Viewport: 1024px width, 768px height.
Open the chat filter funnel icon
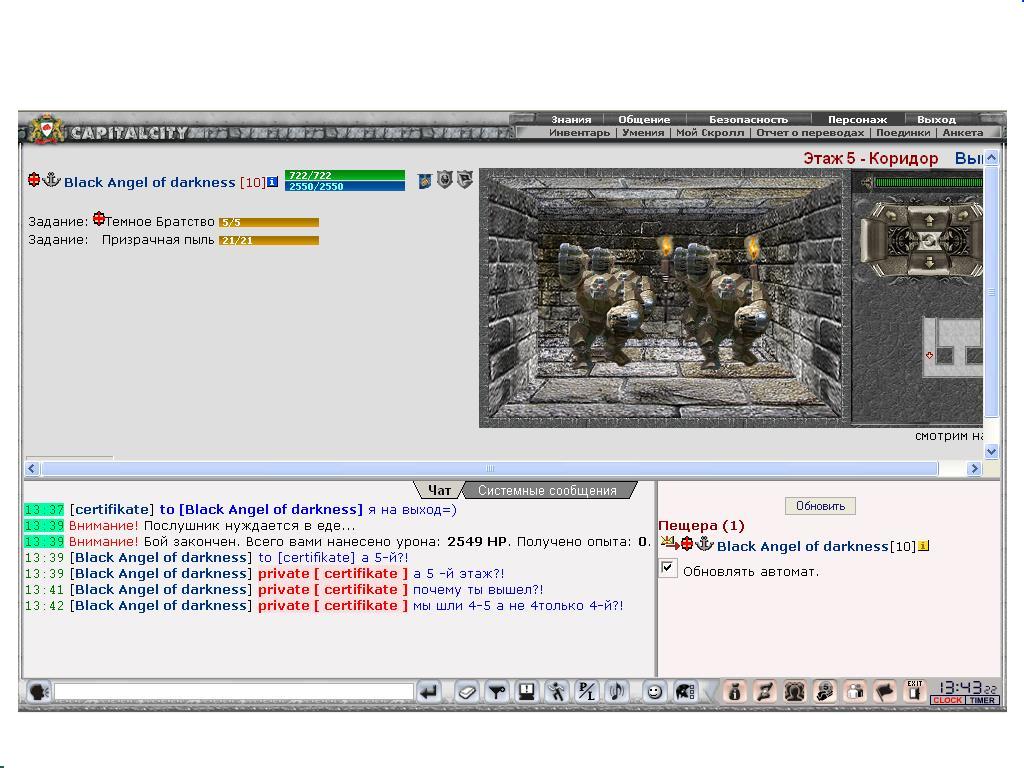(x=497, y=692)
